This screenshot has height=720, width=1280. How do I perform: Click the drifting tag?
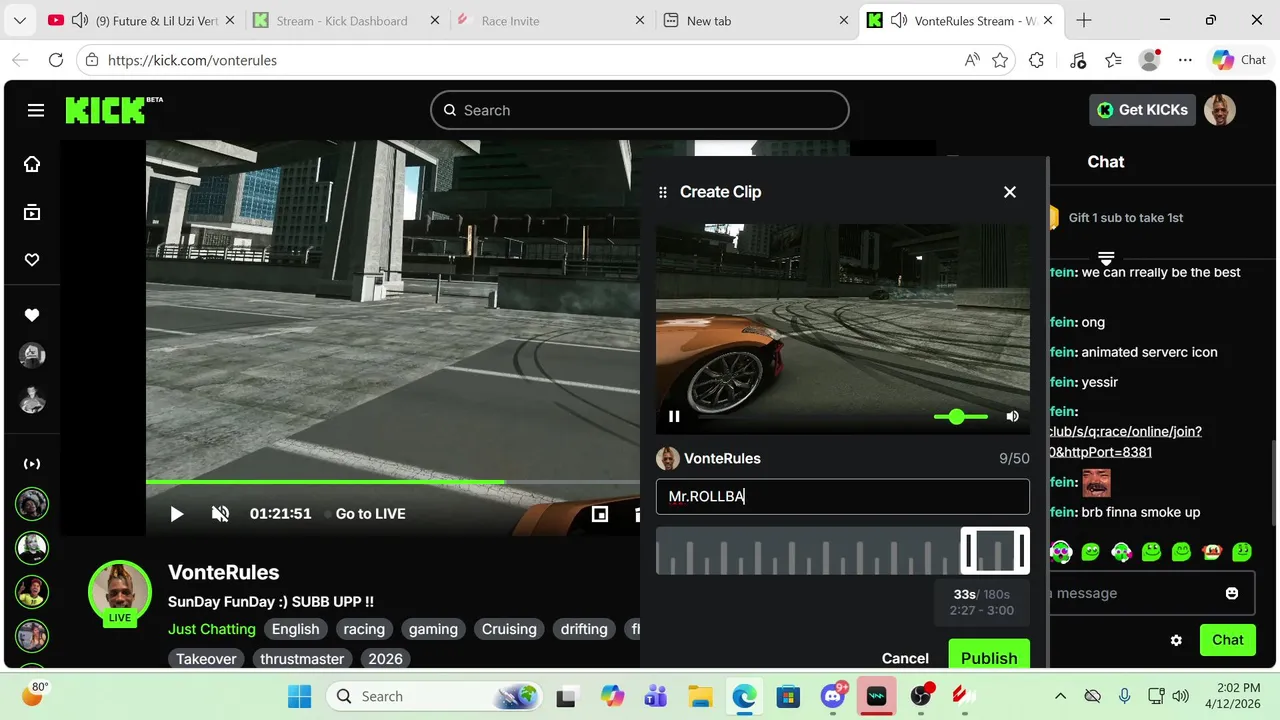point(584,629)
